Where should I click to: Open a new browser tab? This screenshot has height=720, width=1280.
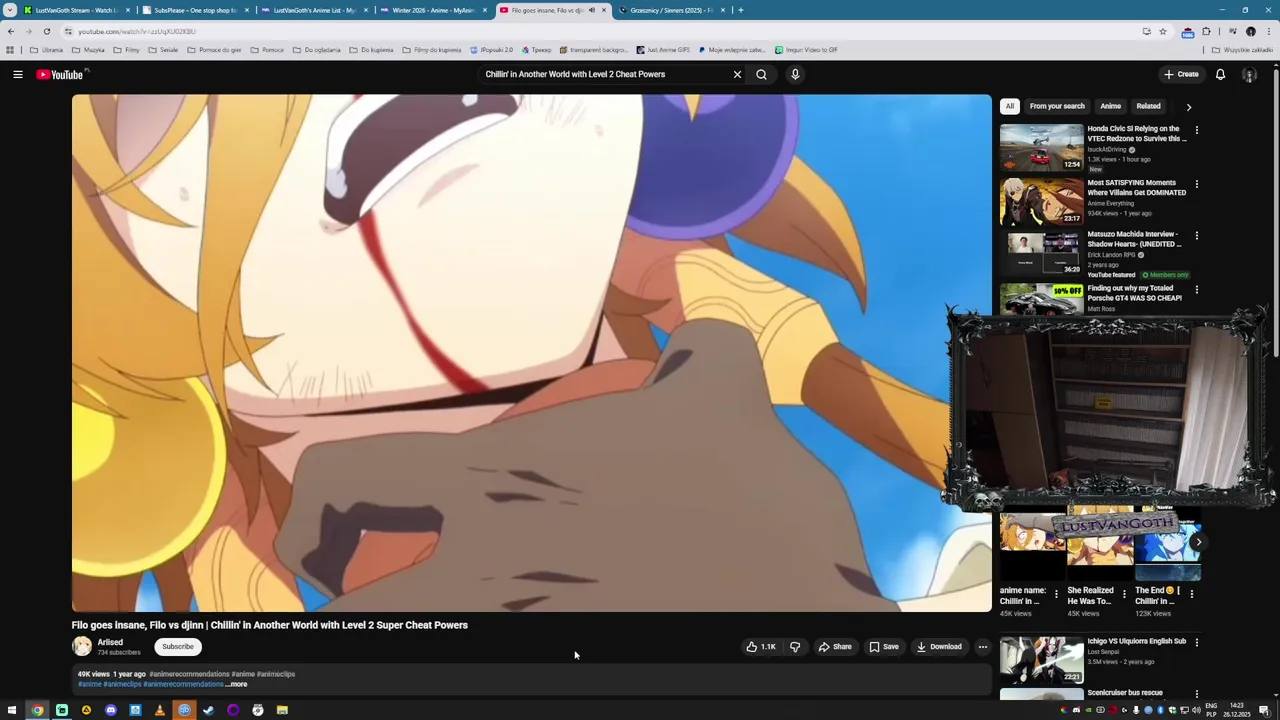pyautogui.click(x=740, y=10)
